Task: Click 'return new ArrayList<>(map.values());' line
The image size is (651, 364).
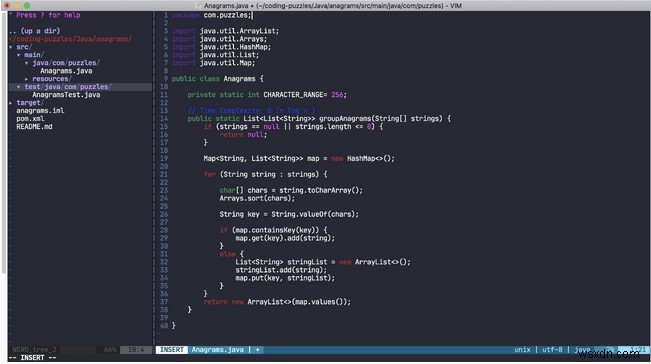Action: coord(277,302)
